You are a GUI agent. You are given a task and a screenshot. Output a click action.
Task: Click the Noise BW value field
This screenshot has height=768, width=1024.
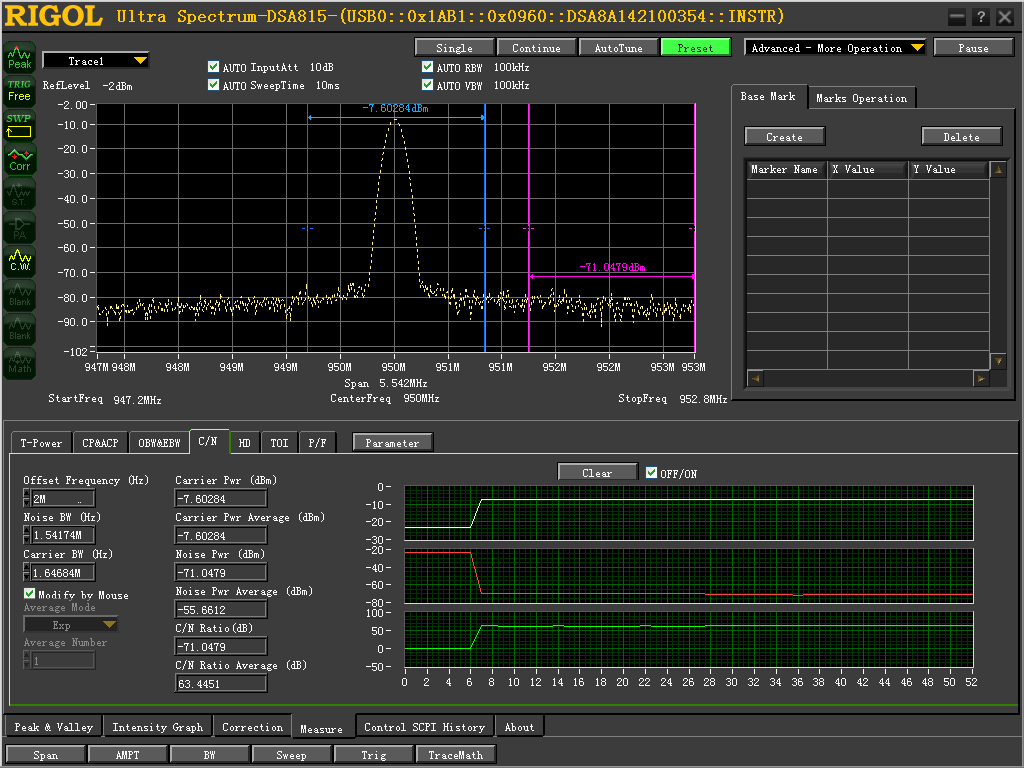tap(63, 535)
